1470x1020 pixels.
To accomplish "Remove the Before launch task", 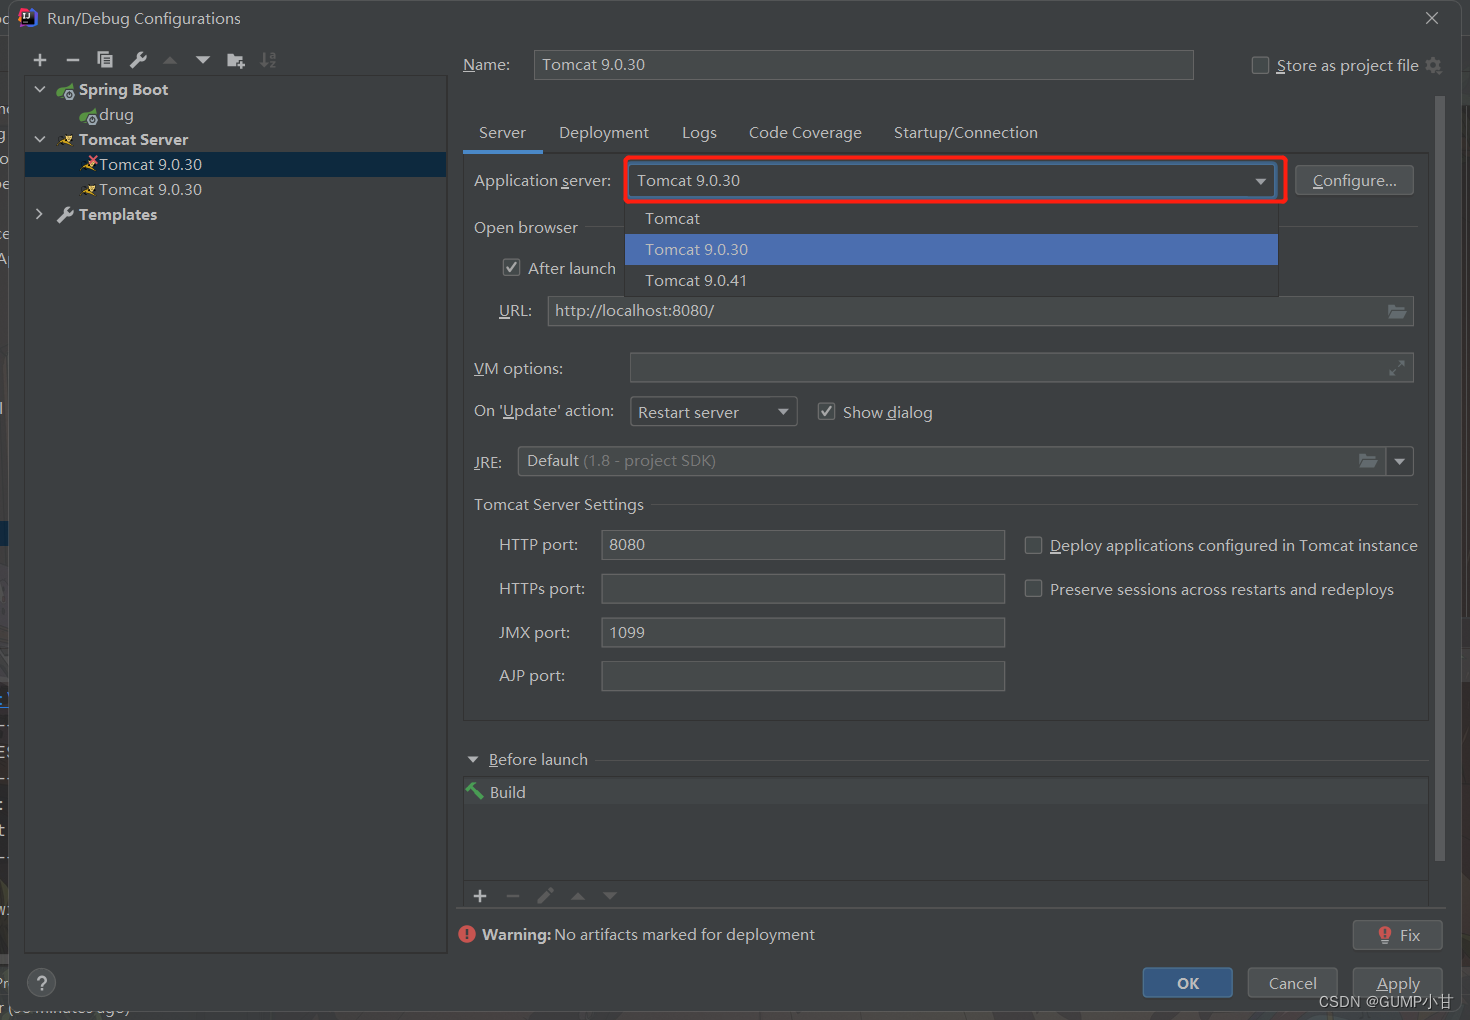I will [x=513, y=896].
